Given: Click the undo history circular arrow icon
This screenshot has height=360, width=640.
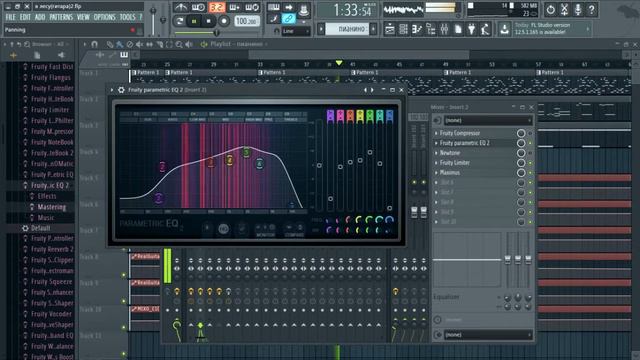Looking at the screenshot, I should (550, 9).
